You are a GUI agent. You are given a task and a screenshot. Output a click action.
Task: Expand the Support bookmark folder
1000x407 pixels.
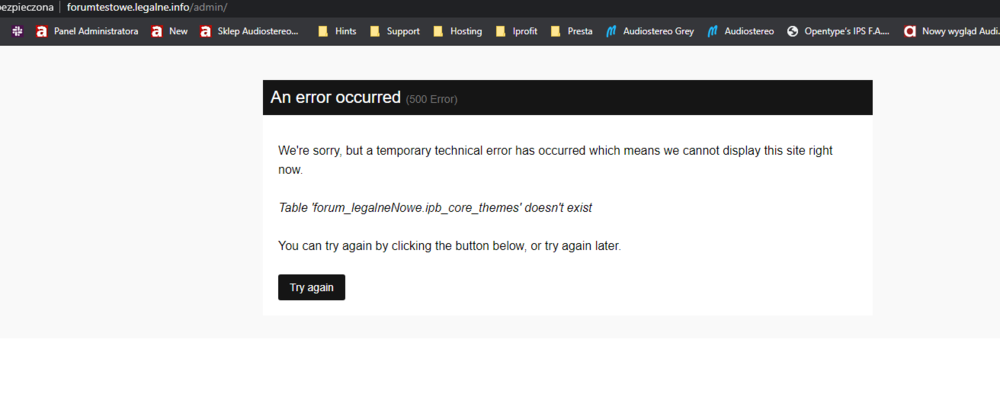394,31
